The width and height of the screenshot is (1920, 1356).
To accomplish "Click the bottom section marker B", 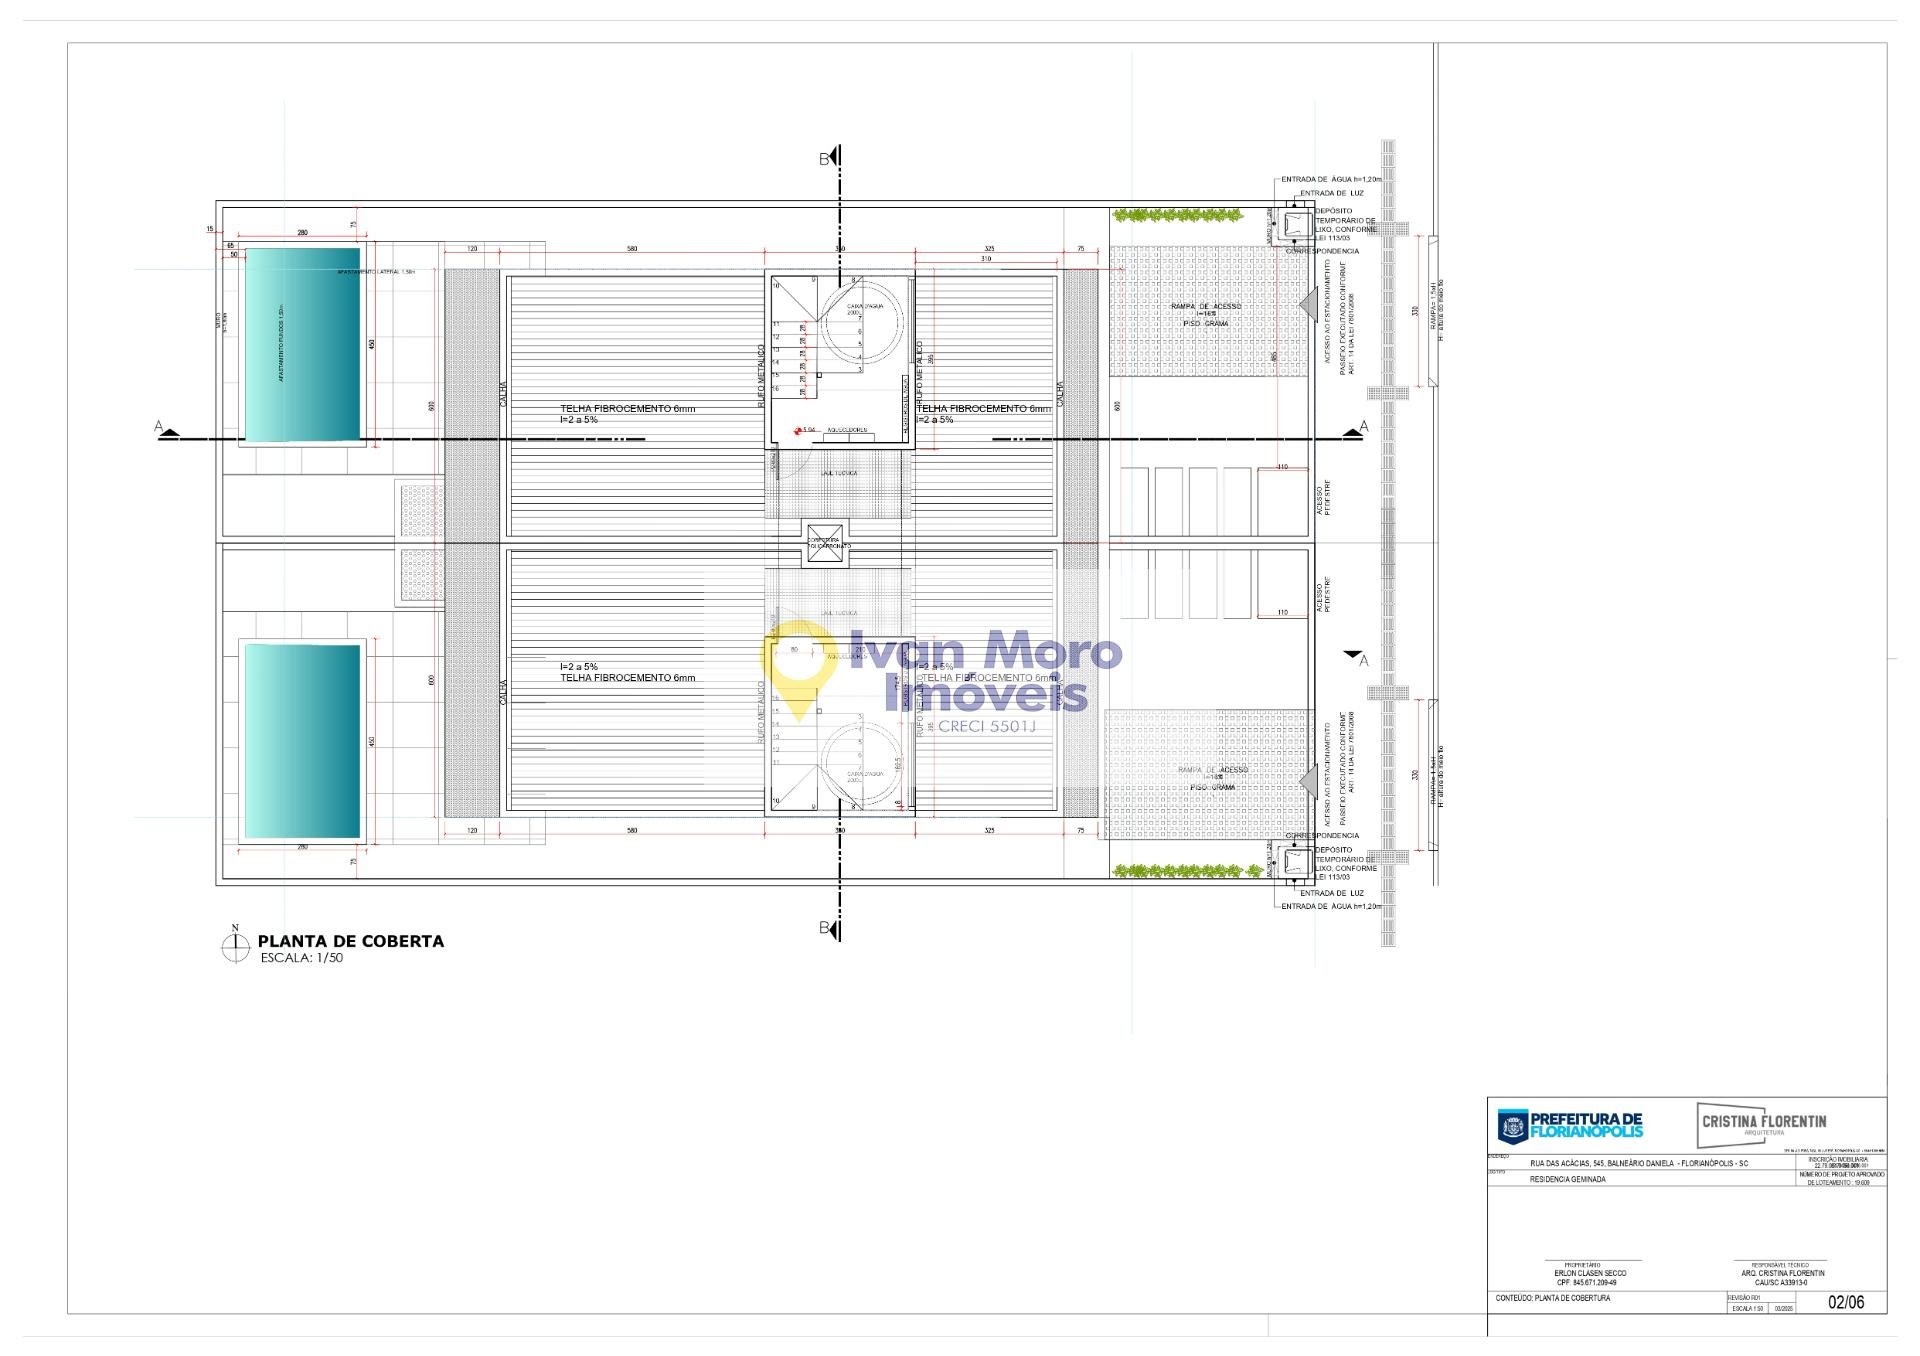I will (829, 928).
